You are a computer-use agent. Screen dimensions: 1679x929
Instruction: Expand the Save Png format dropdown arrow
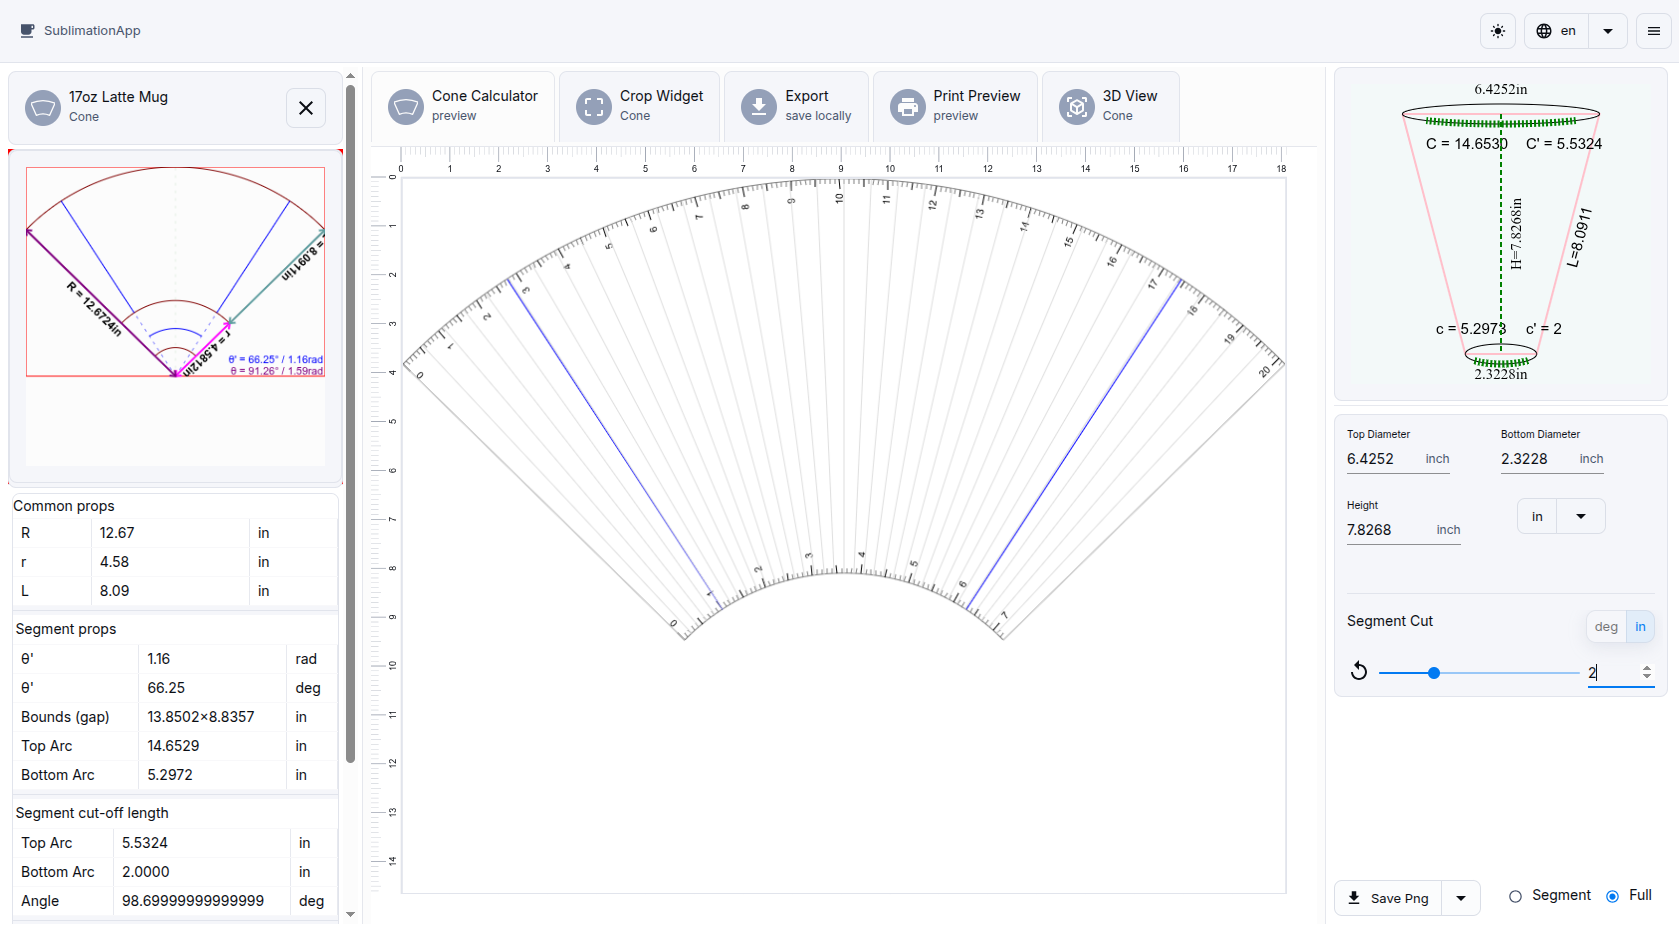[1461, 898]
